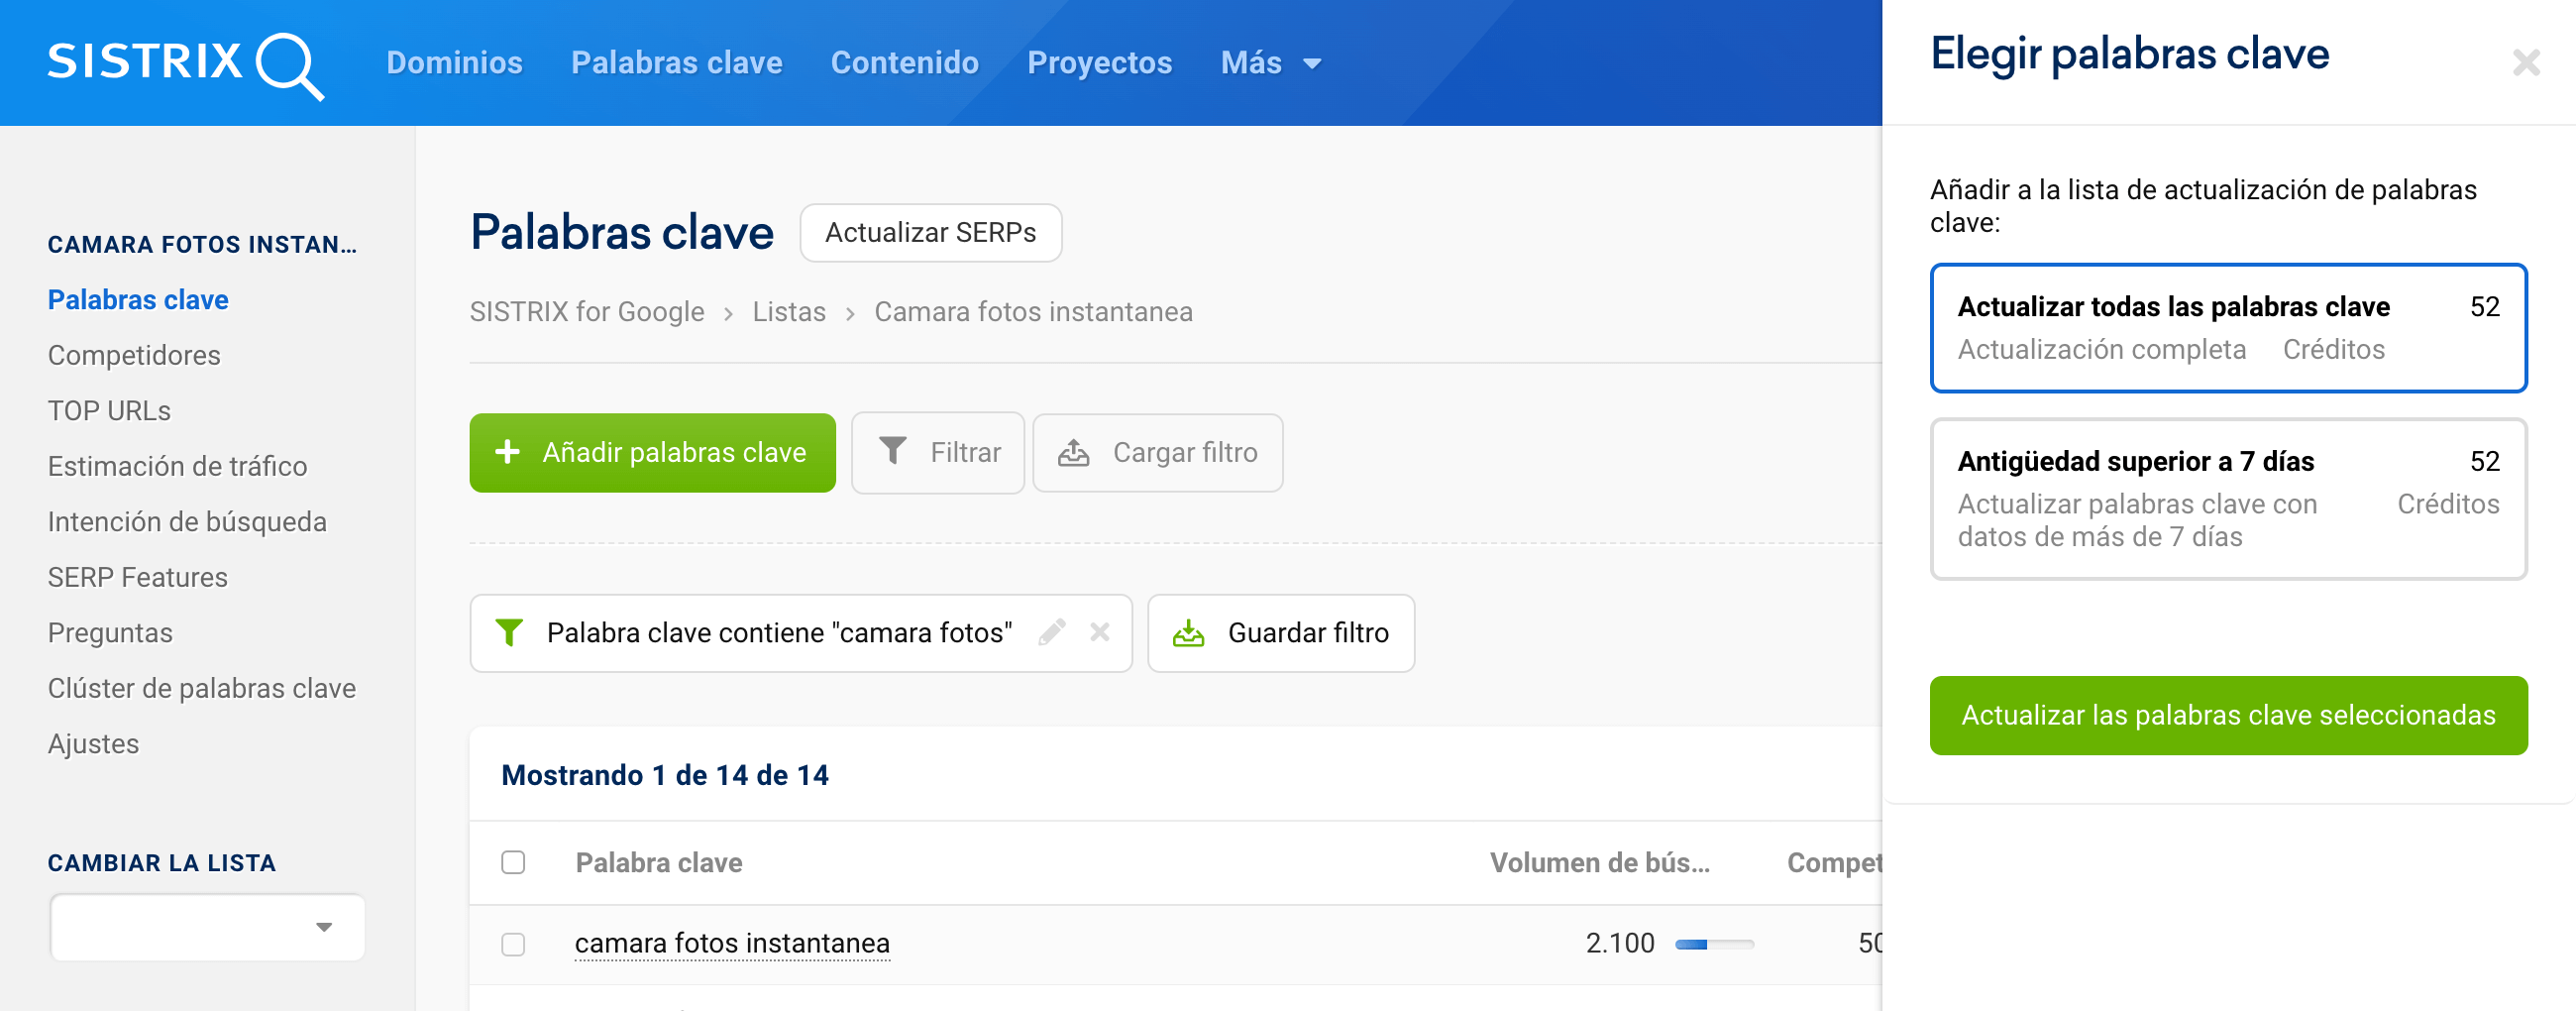Open the Dominios navigation item

pos(454,63)
